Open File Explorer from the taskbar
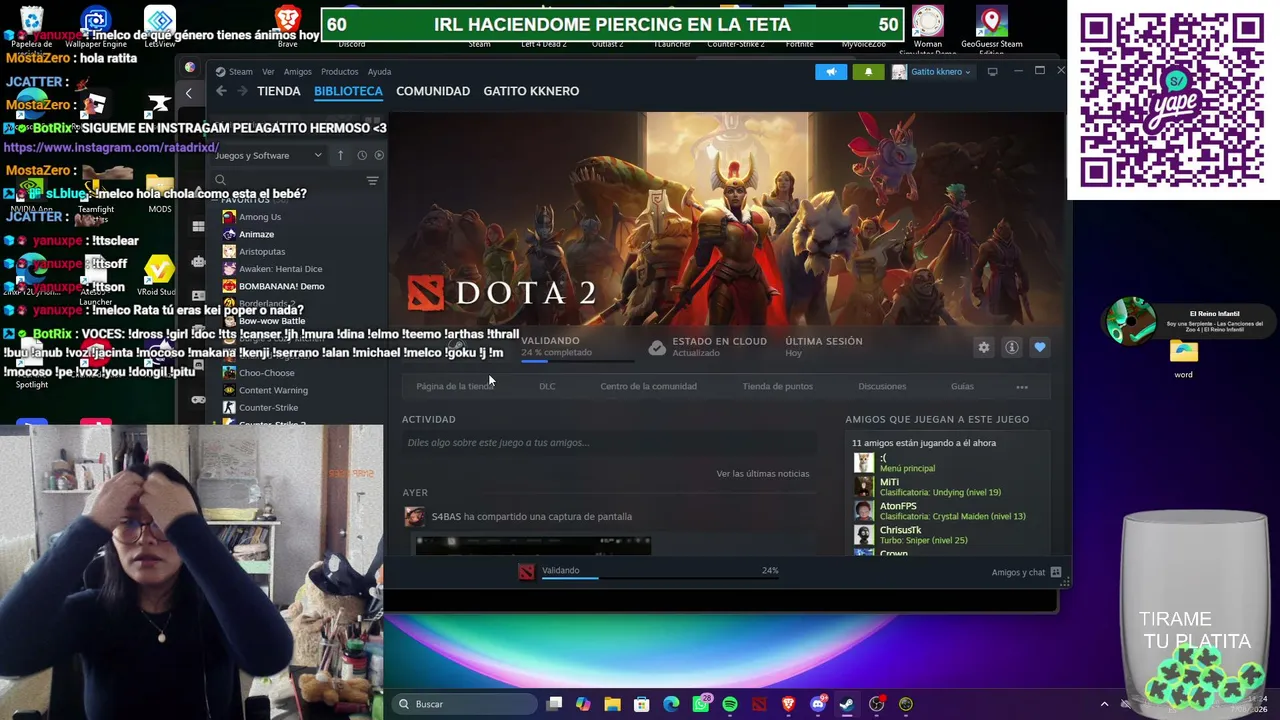1280x720 pixels. pos(612,704)
